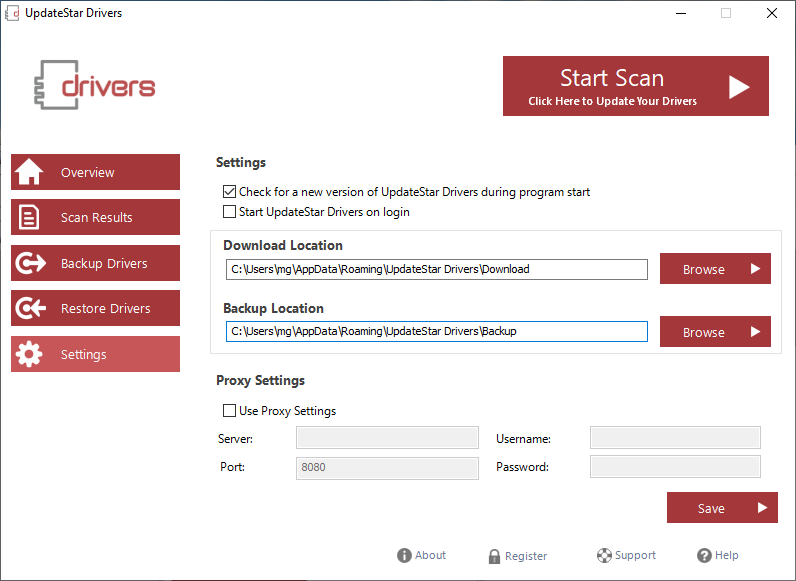Click the Backup Location path field

(436, 331)
